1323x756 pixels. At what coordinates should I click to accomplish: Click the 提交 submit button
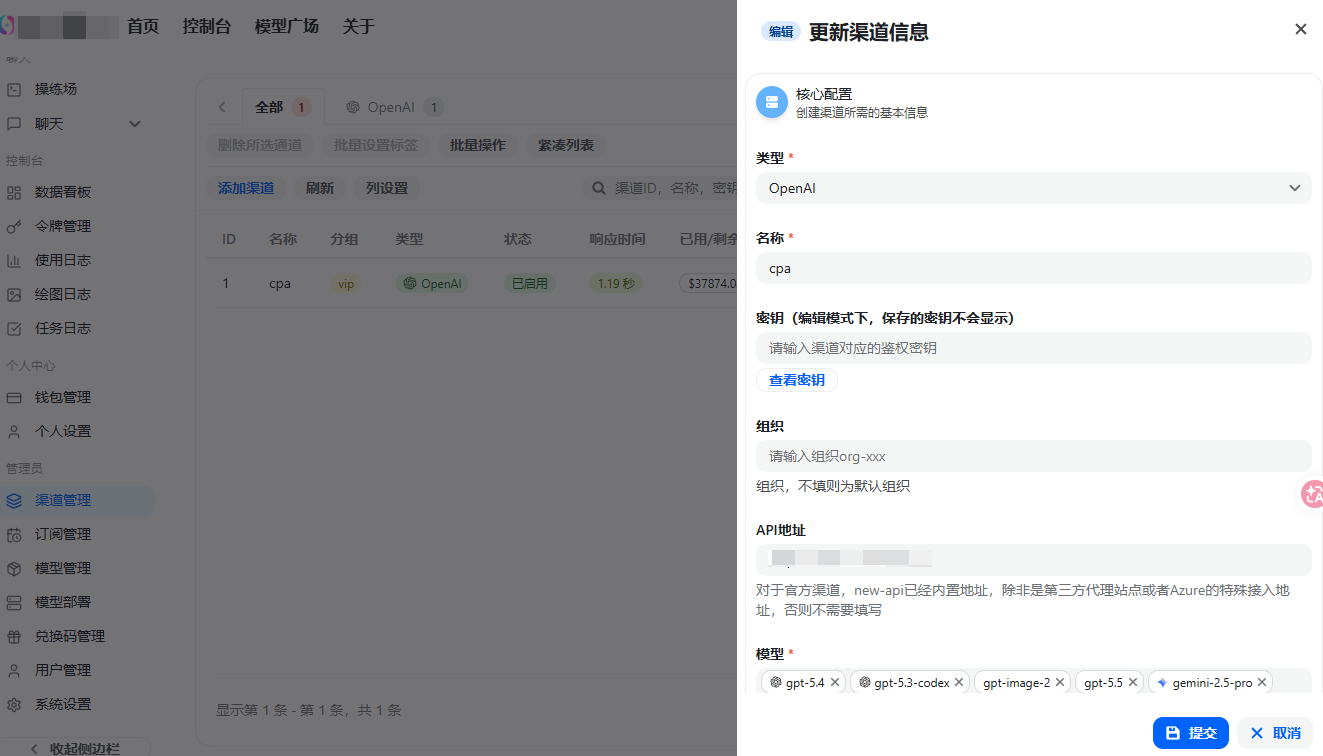click(1191, 733)
